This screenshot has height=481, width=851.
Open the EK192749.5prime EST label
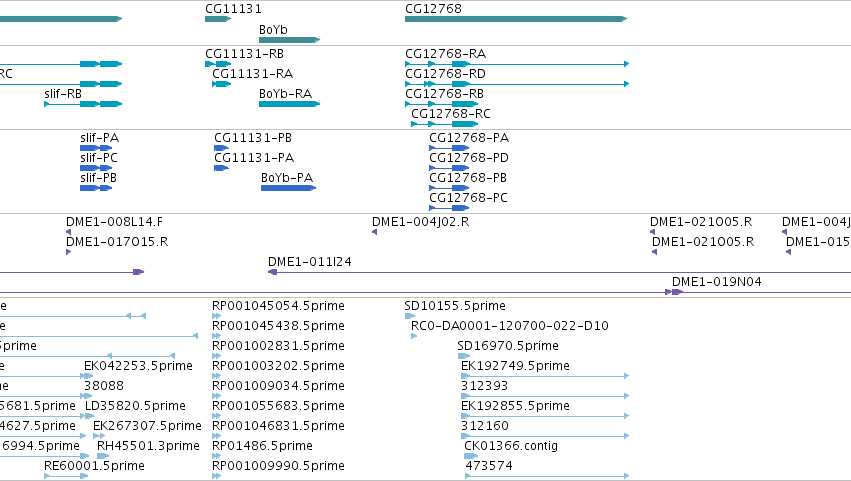[x=515, y=366]
